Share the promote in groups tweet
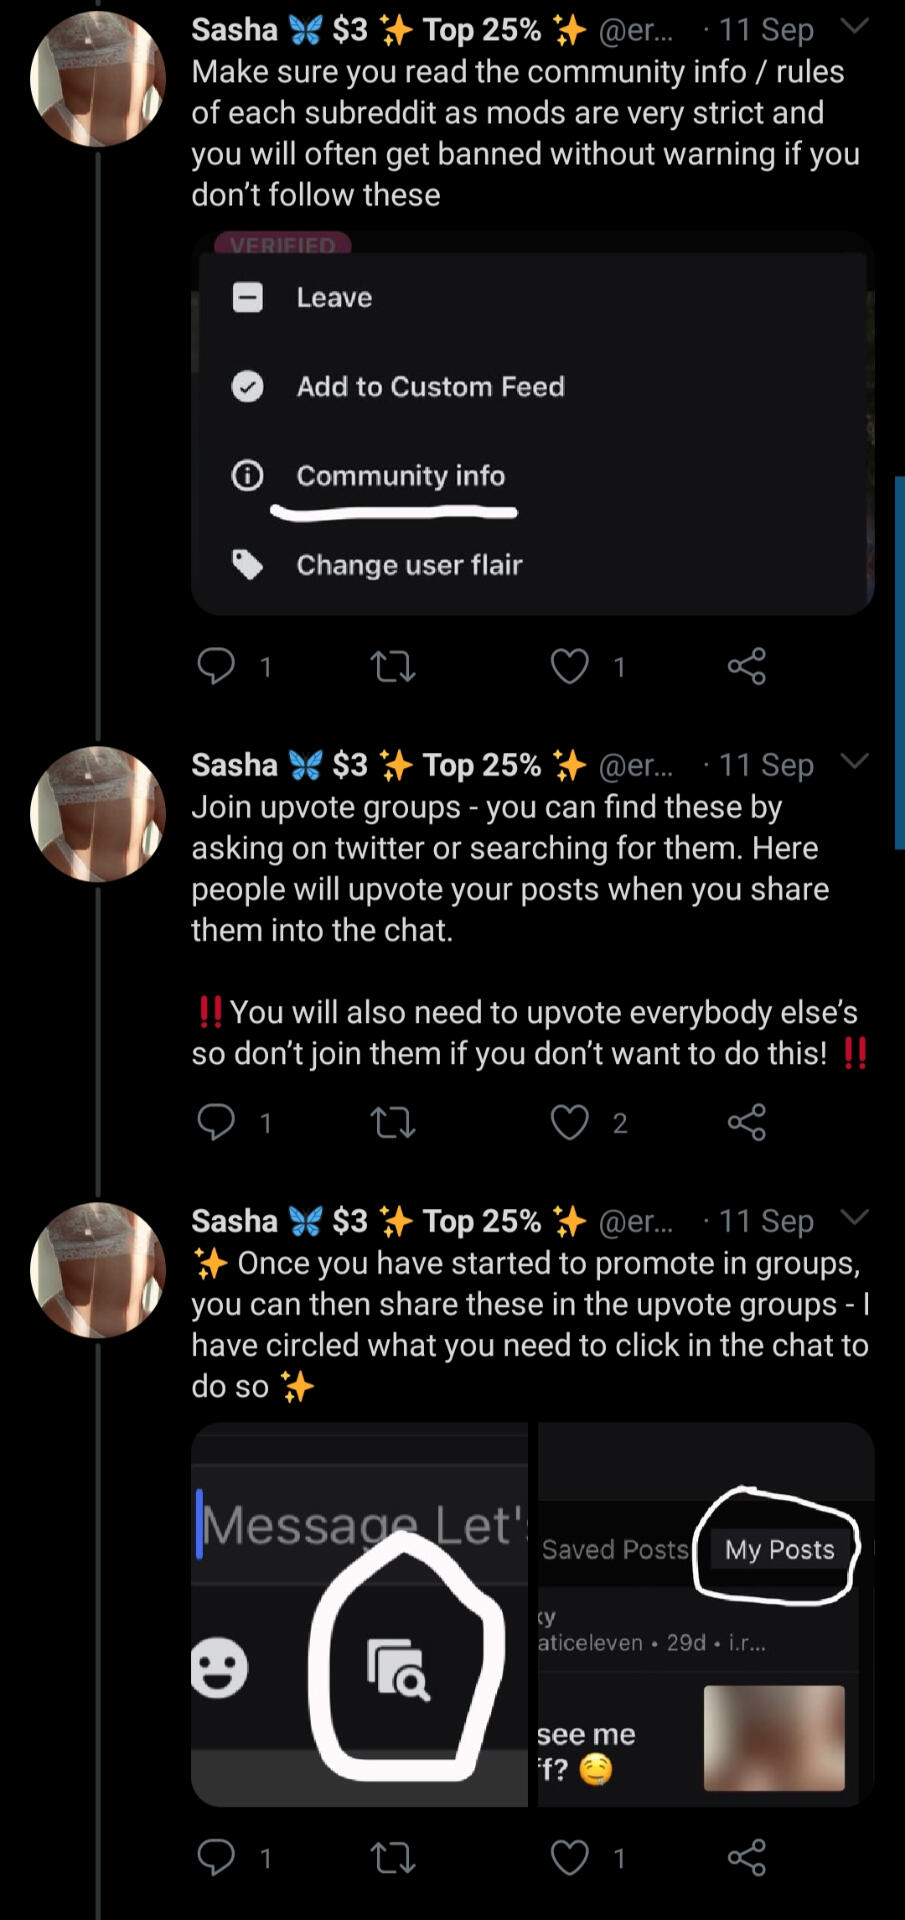The image size is (905, 1920). click(747, 1858)
